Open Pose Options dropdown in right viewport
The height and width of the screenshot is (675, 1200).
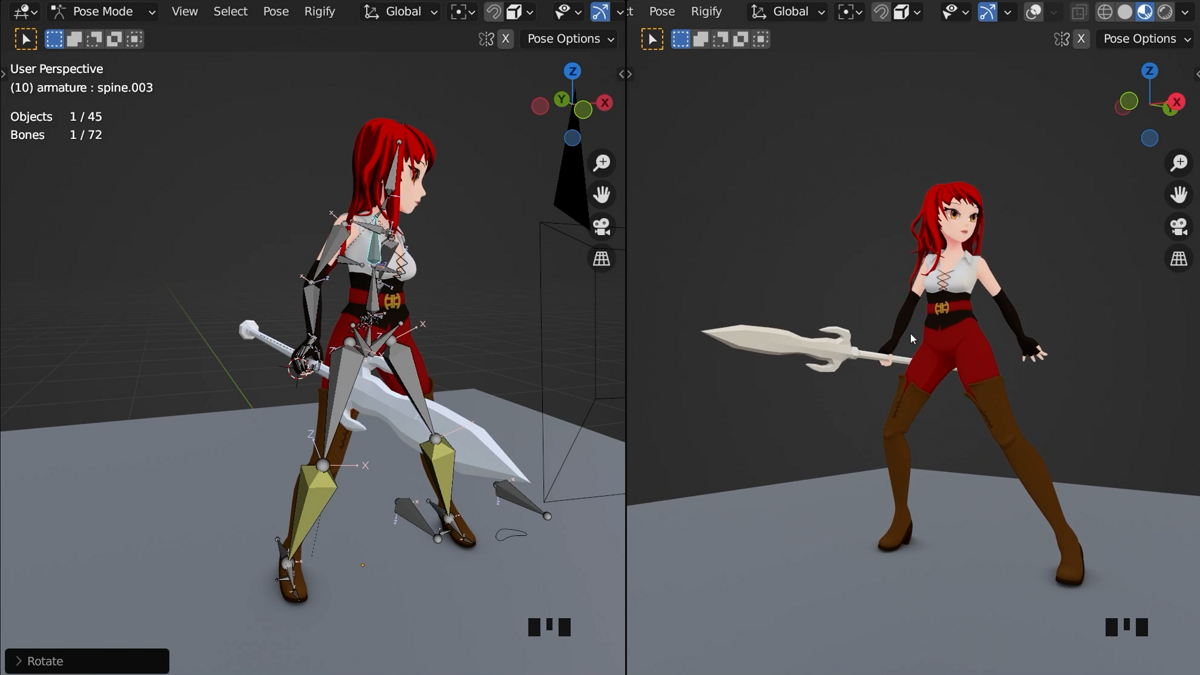coord(1146,39)
